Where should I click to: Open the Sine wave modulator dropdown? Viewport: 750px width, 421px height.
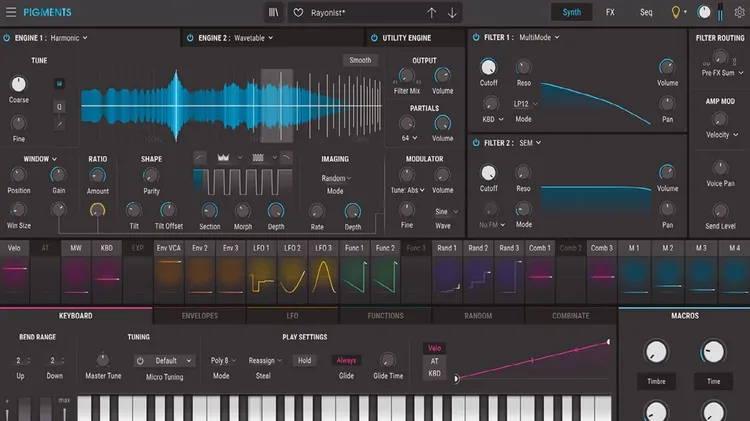click(446, 211)
